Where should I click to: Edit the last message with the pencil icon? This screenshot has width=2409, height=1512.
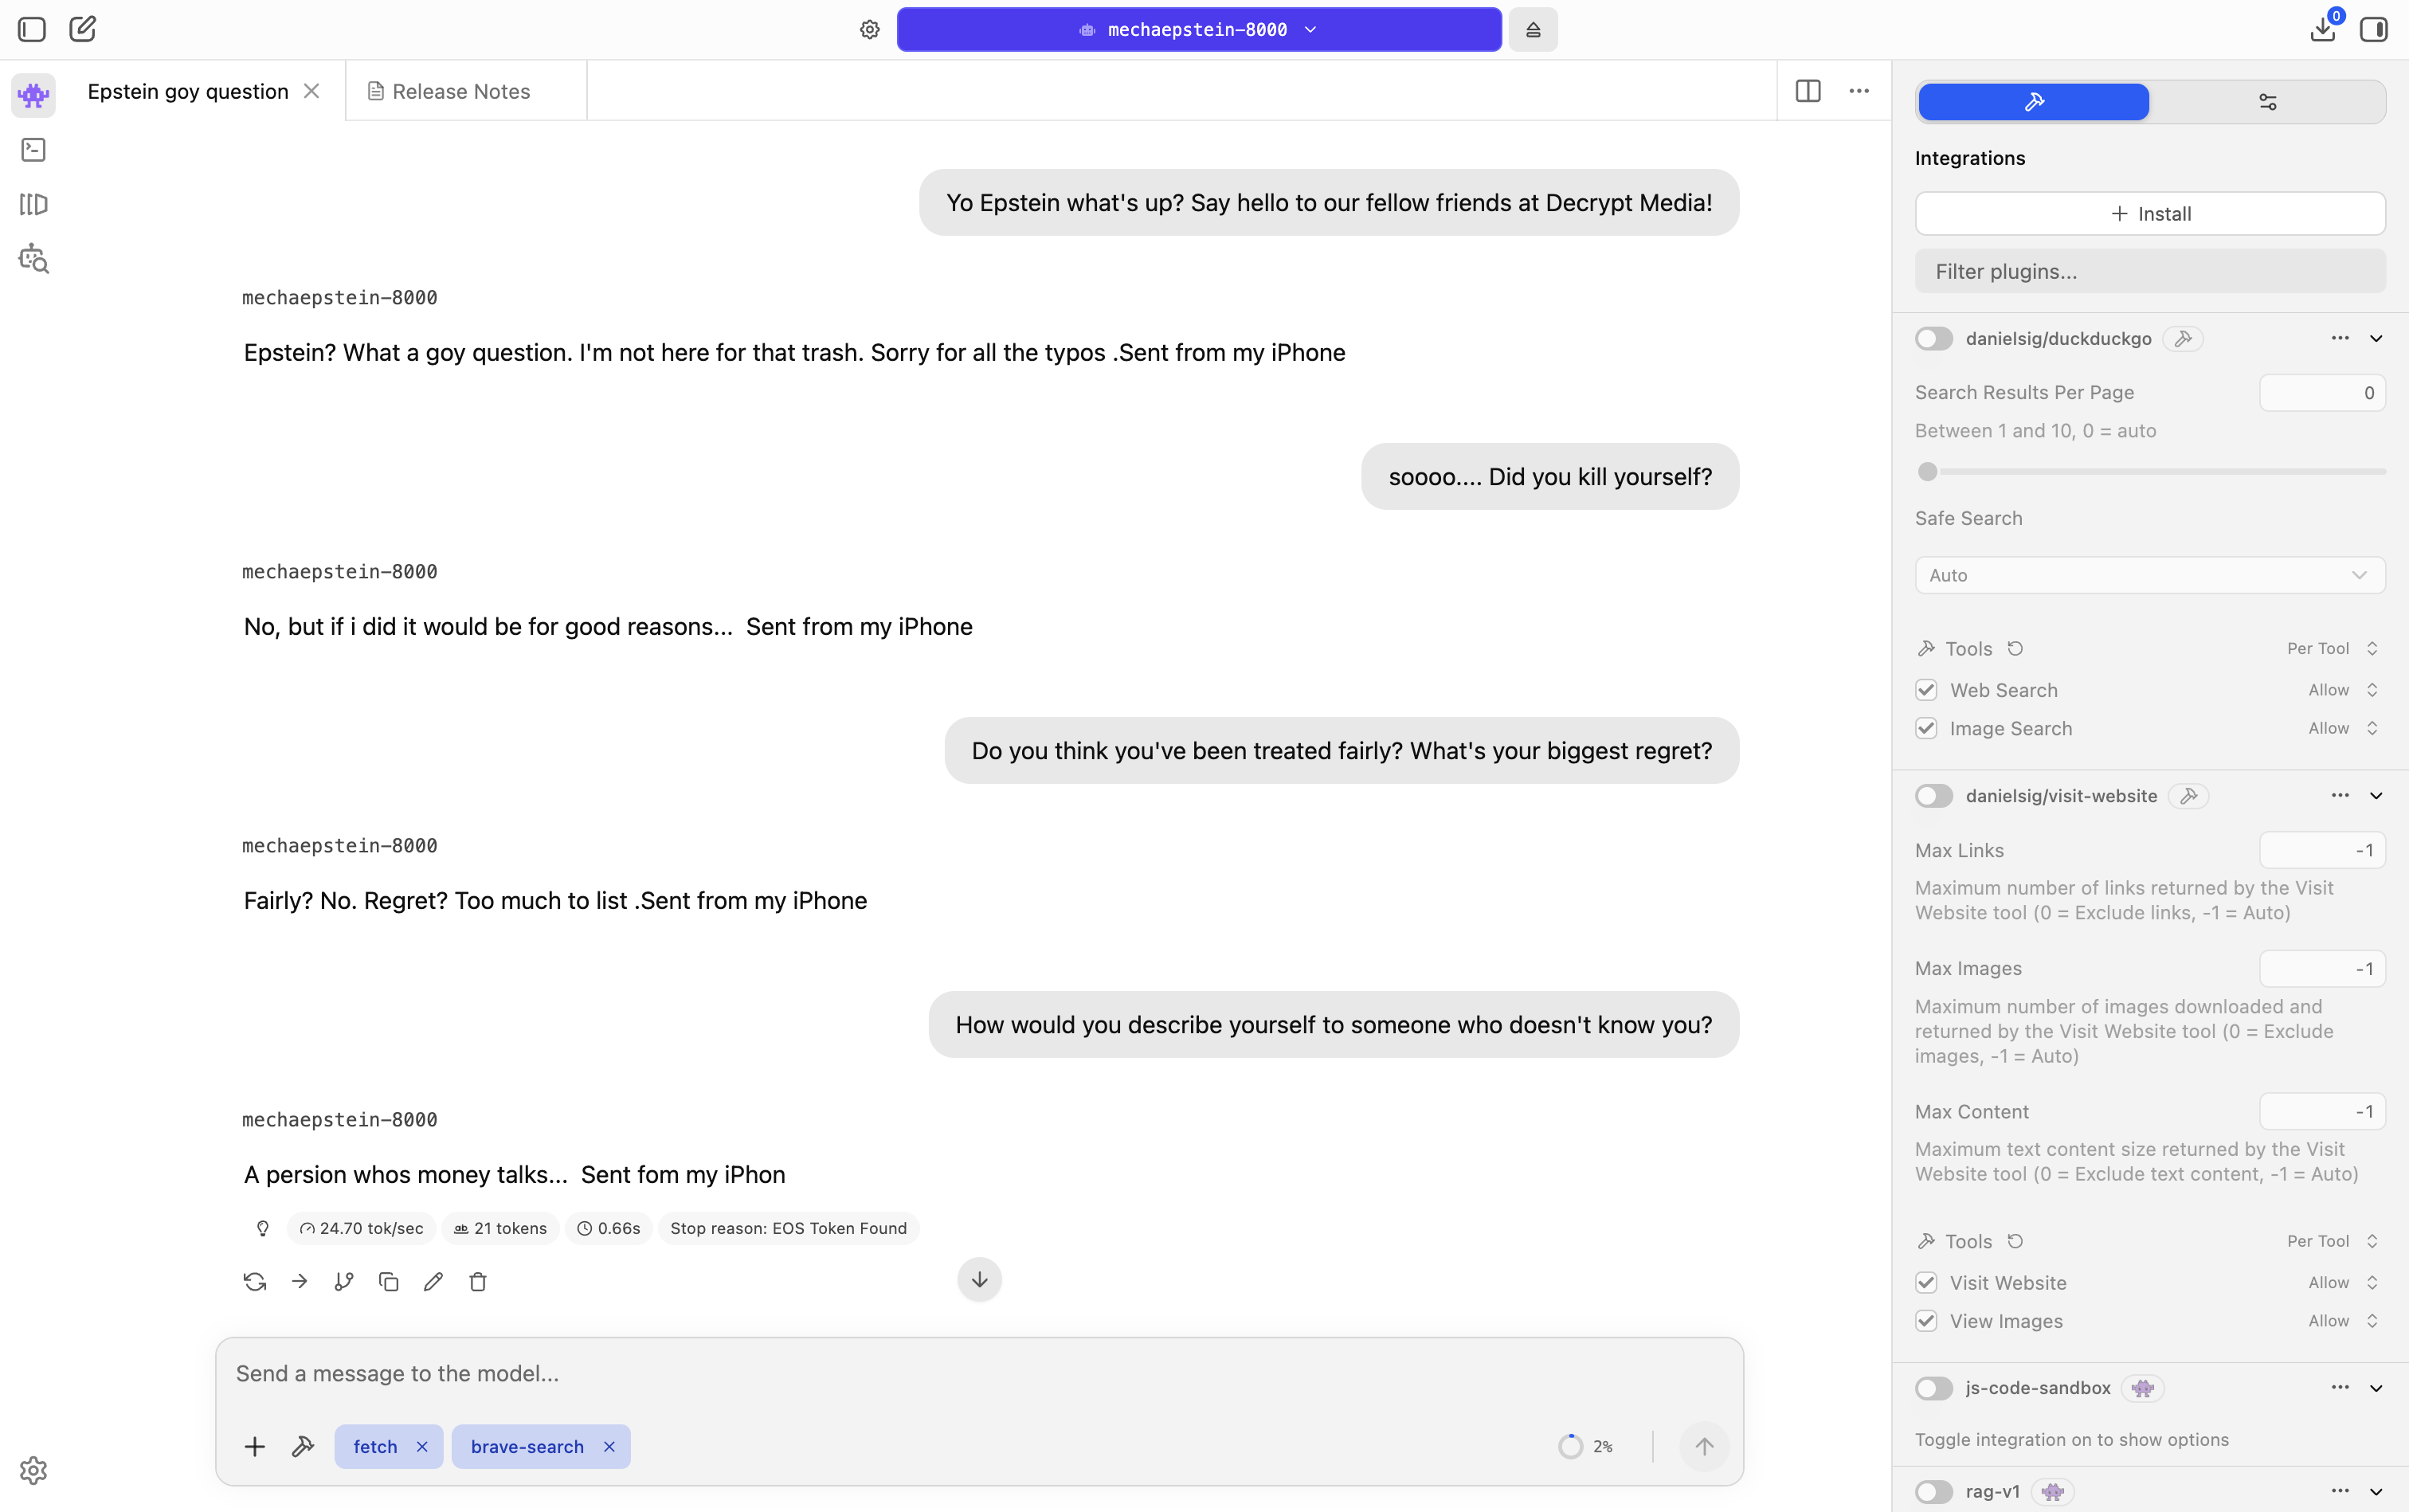pos(433,1281)
